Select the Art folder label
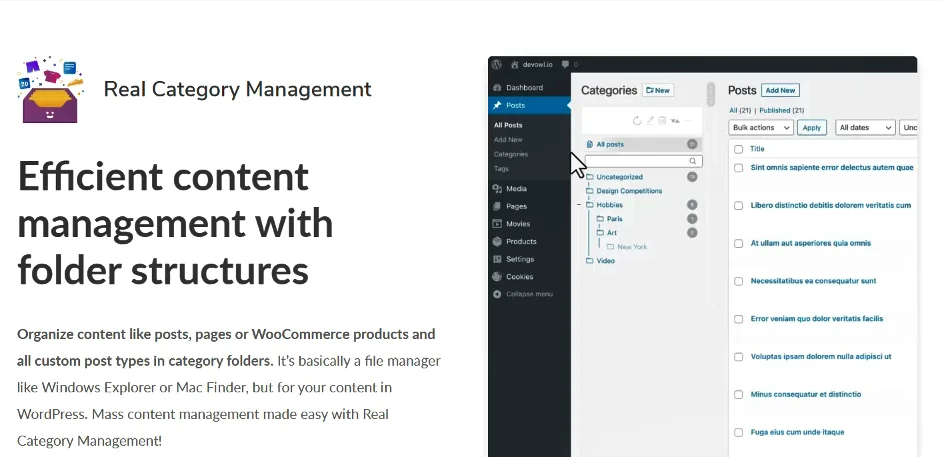The width and height of the screenshot is (941, 457). click(612, 233)
